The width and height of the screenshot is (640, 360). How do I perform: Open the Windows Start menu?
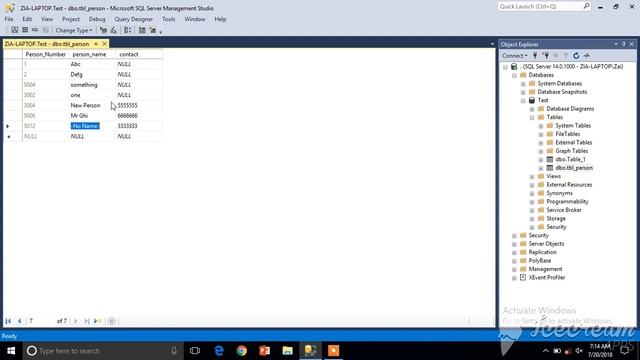(x=11, y=351)
